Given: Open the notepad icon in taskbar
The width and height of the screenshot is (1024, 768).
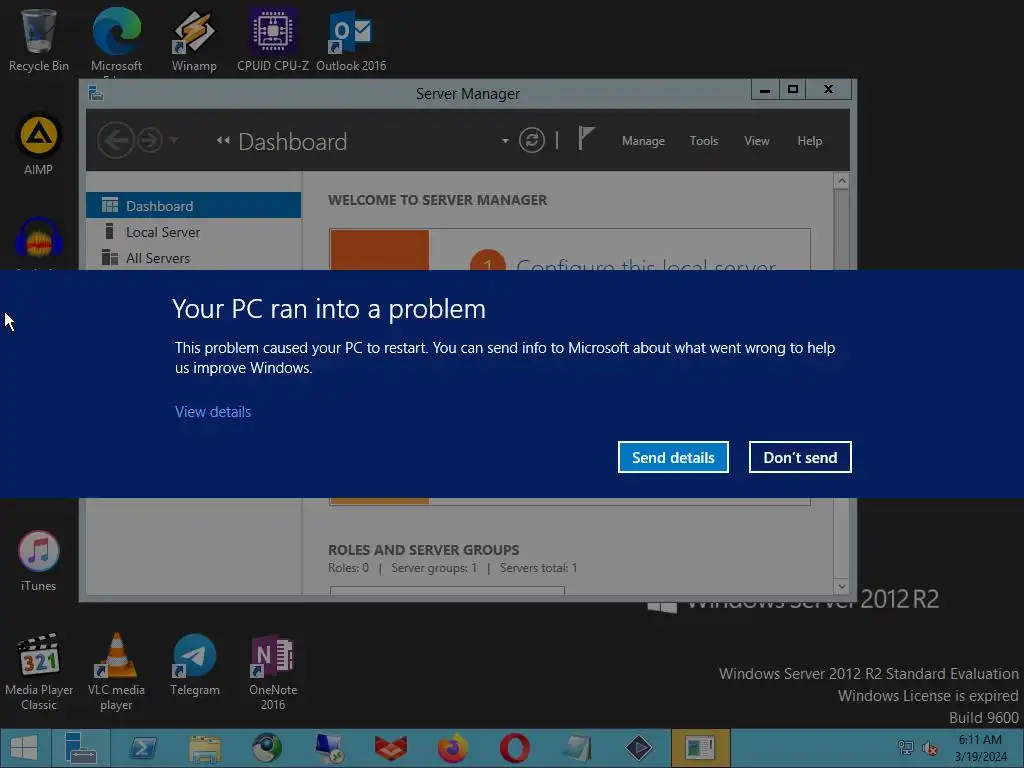Looking at the screenshot, I should pos(577,748).
